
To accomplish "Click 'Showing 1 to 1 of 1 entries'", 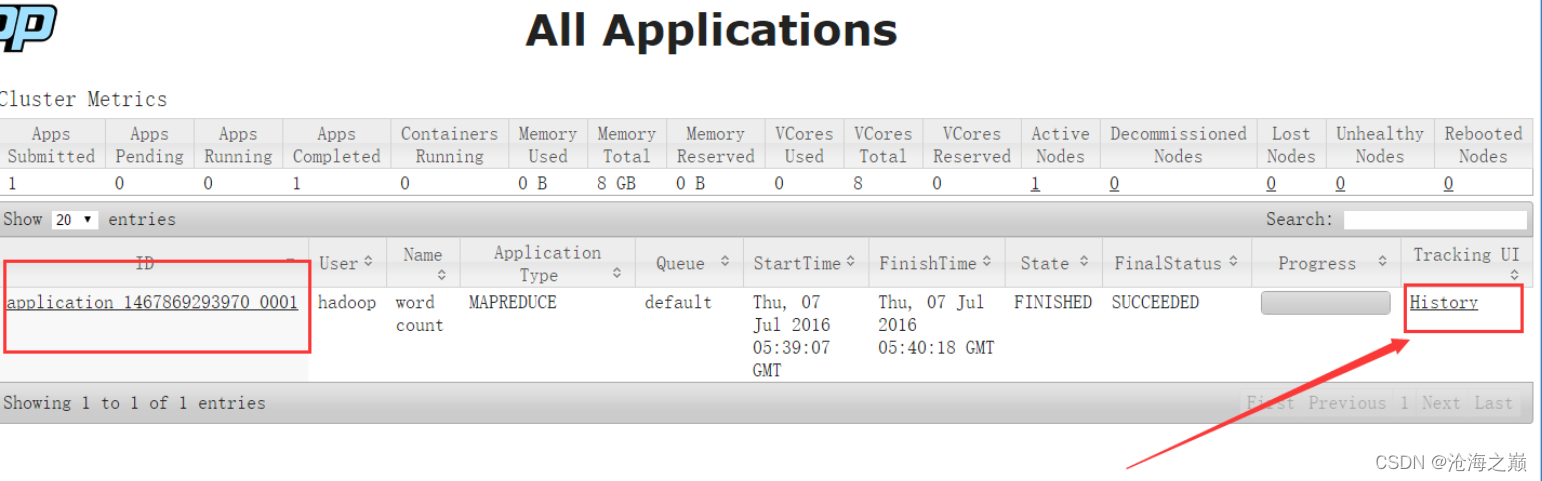I will click(134, 403).
